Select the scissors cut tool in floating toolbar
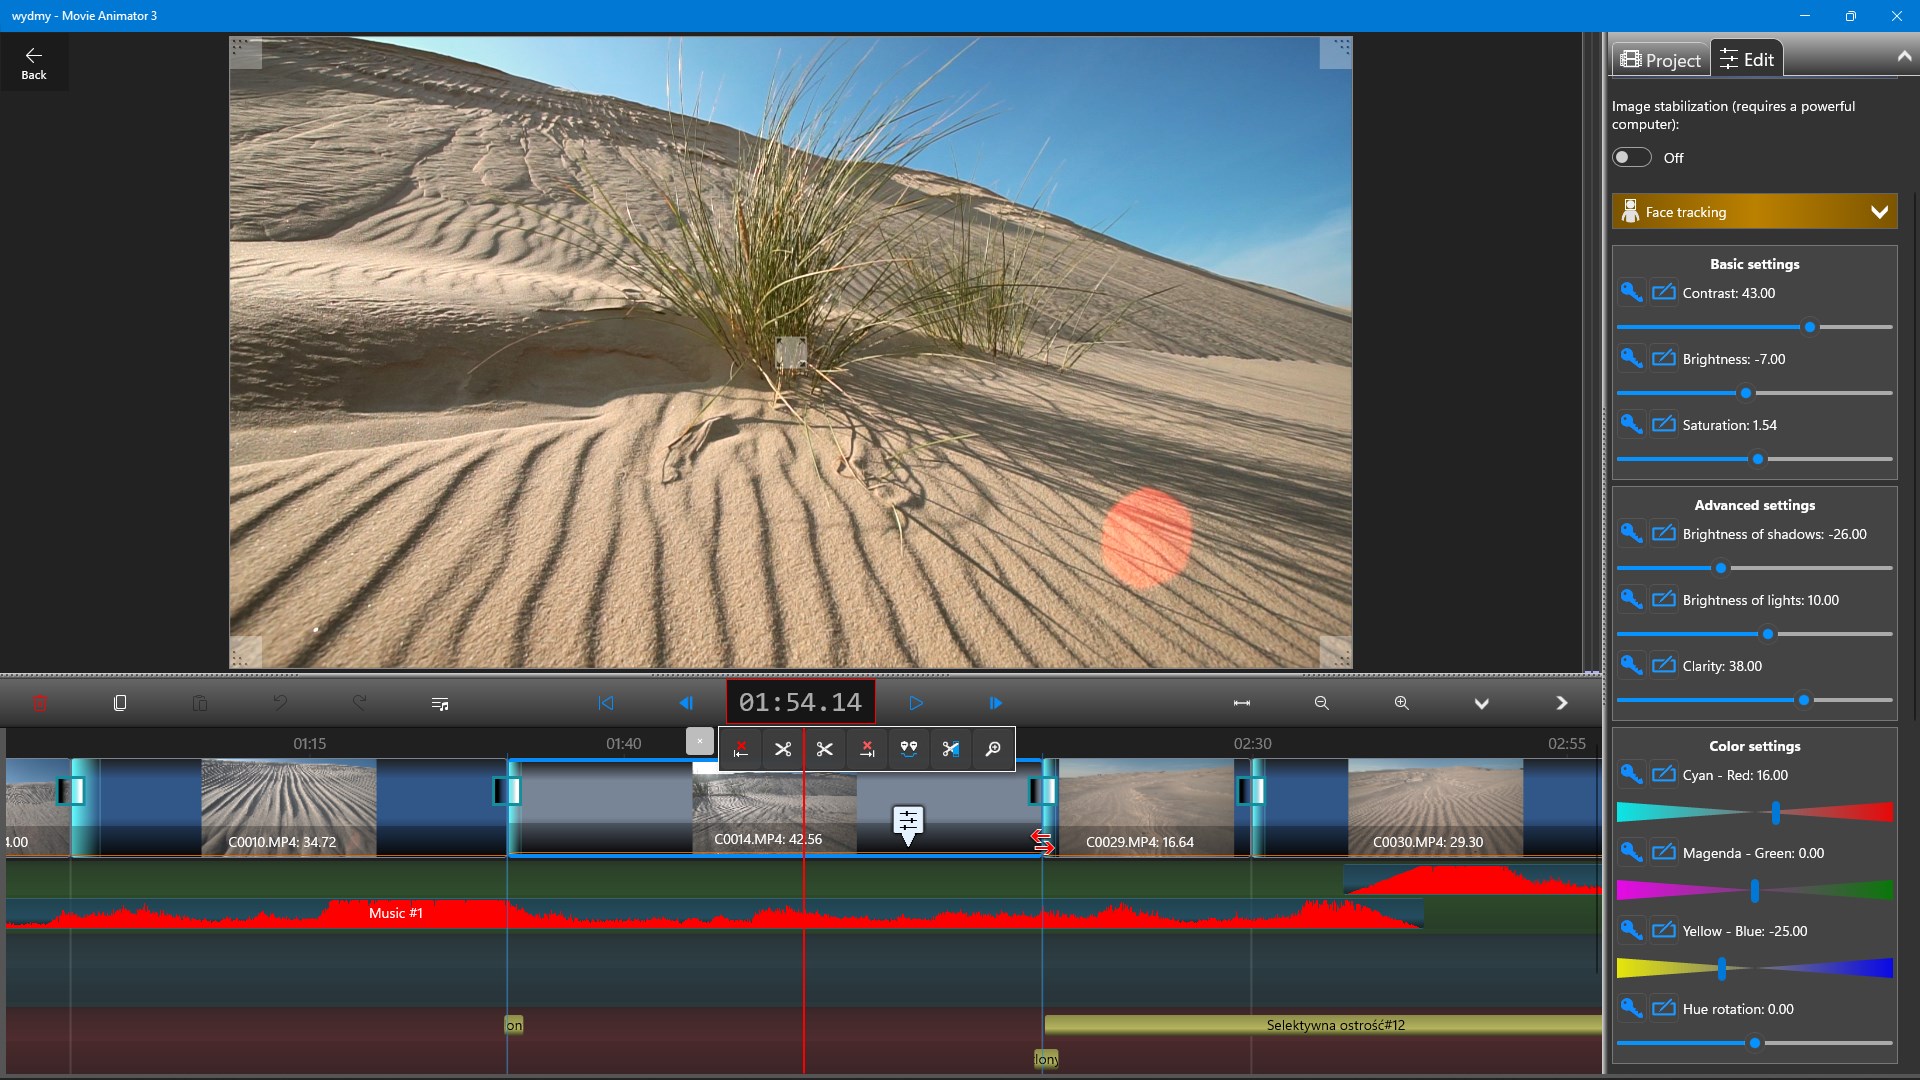The image size is (1920, 1080). click(784, 749)
